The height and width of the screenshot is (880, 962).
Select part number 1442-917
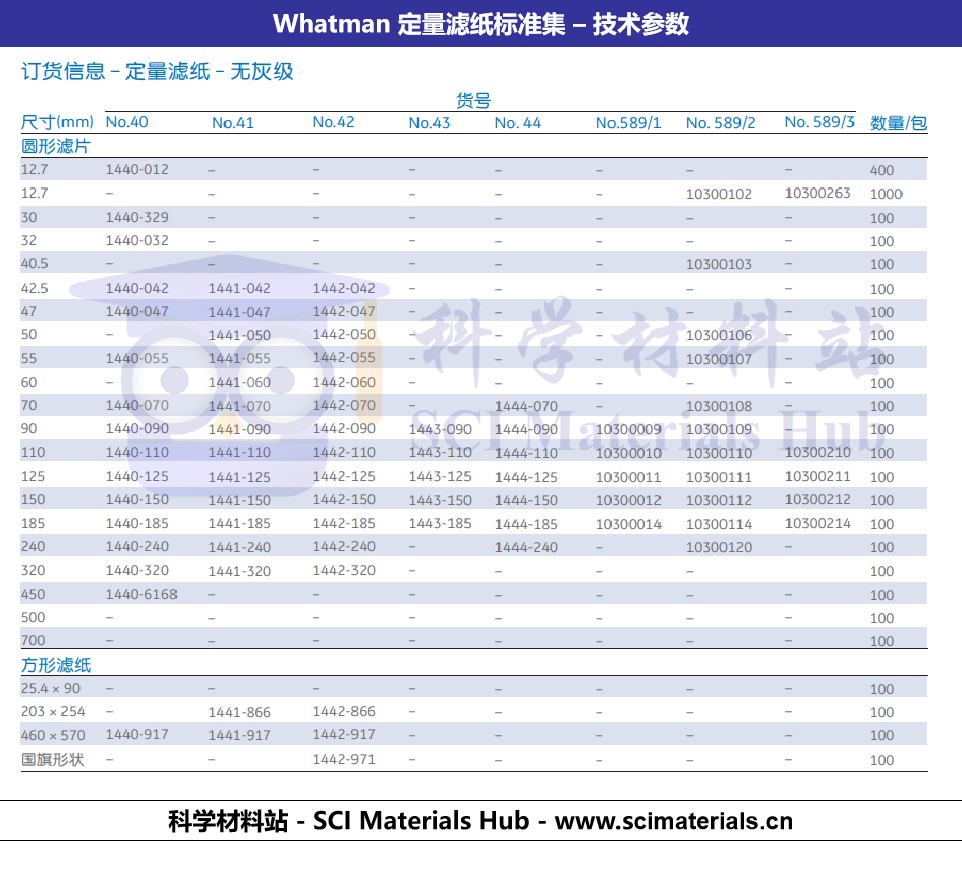[344, 735]
